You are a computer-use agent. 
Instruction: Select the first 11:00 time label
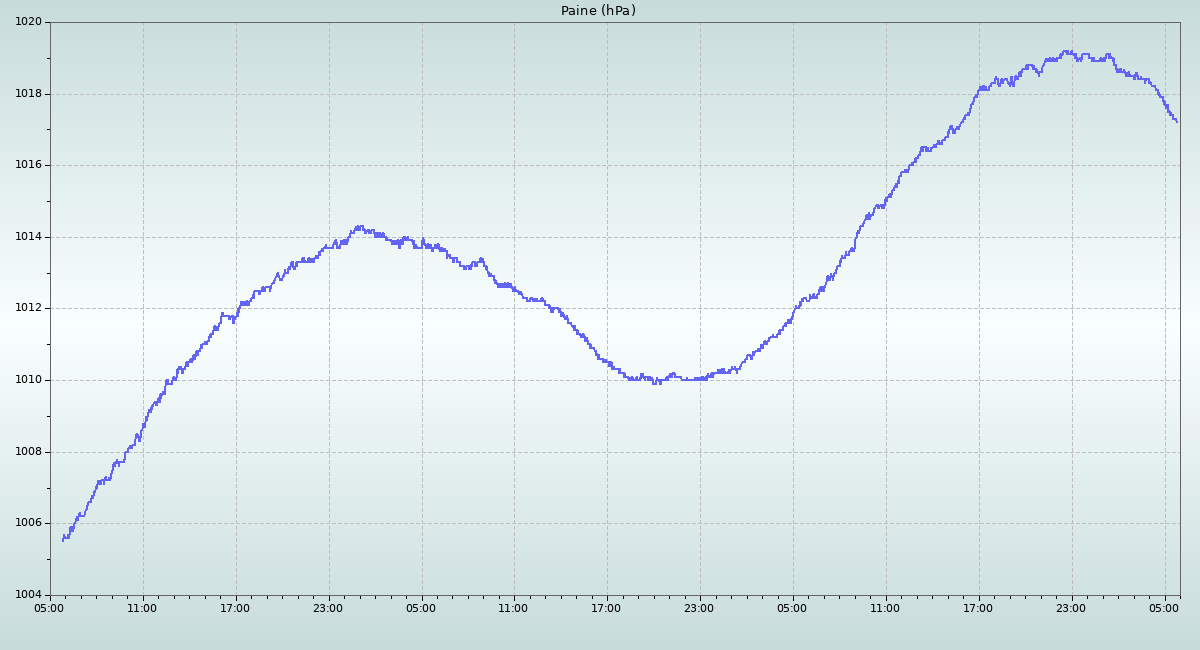(142, 608)
